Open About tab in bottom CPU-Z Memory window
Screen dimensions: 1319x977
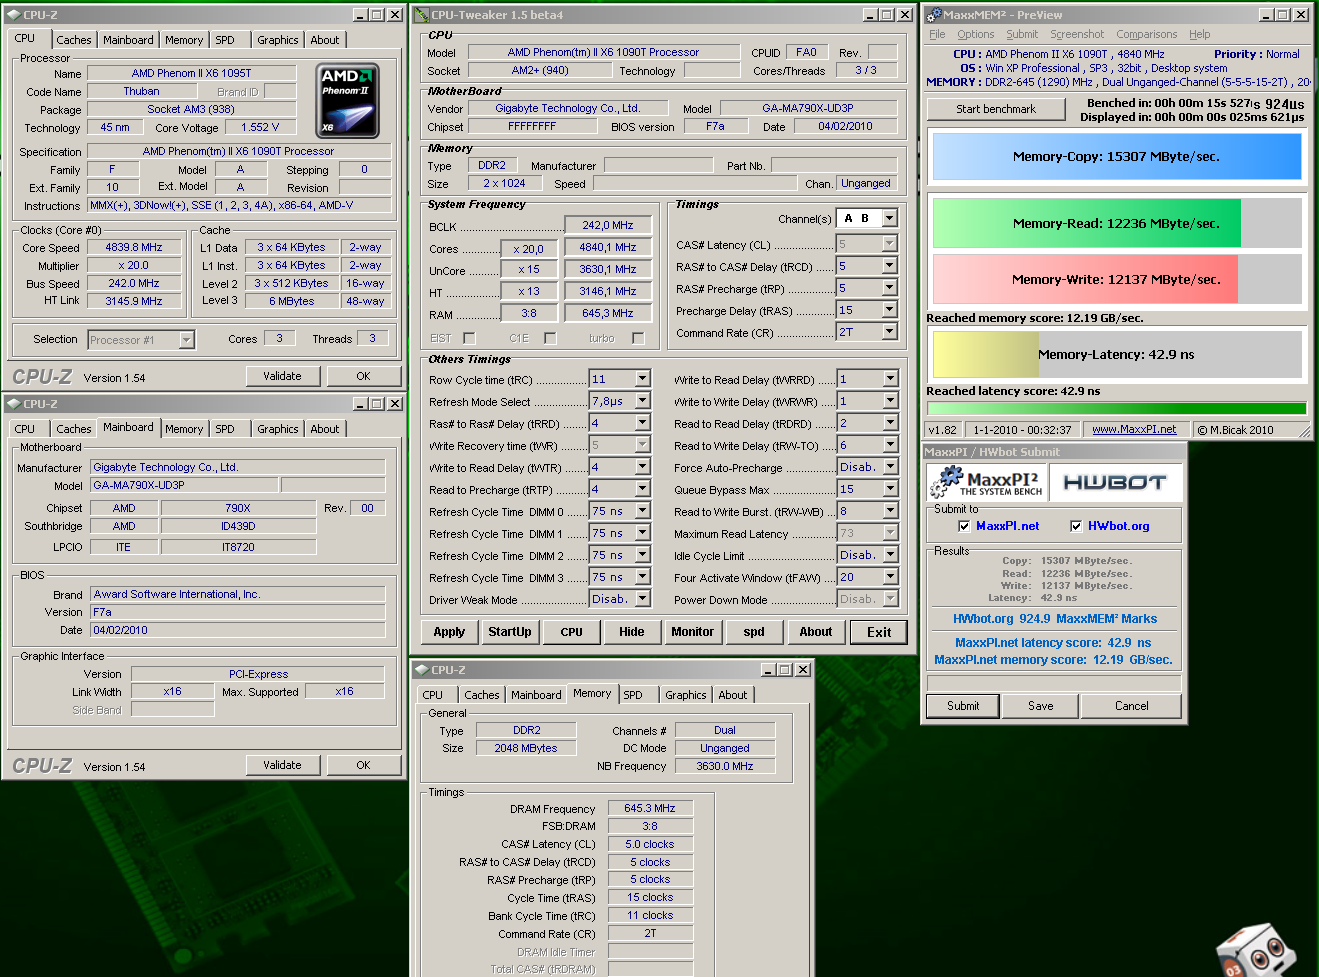click(x=733, y=695)
